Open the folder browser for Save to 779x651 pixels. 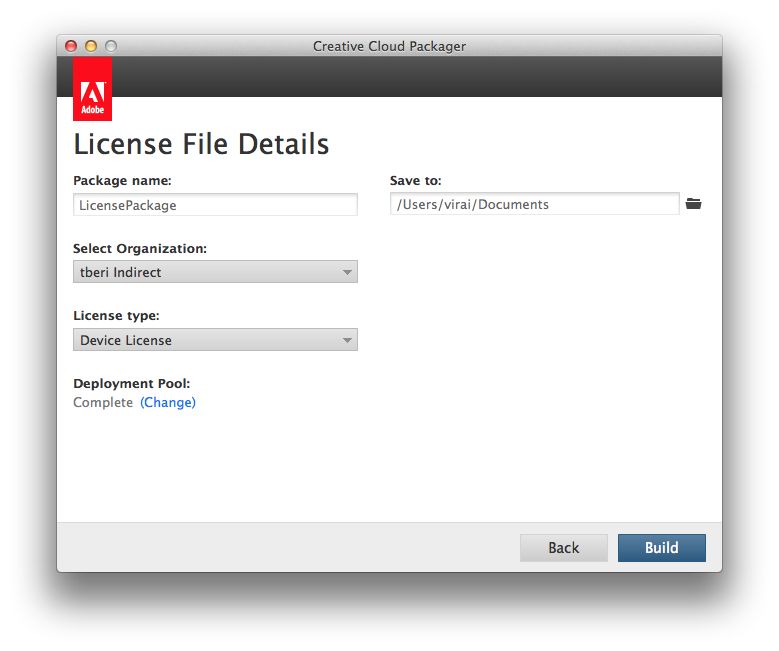(693, 204)
